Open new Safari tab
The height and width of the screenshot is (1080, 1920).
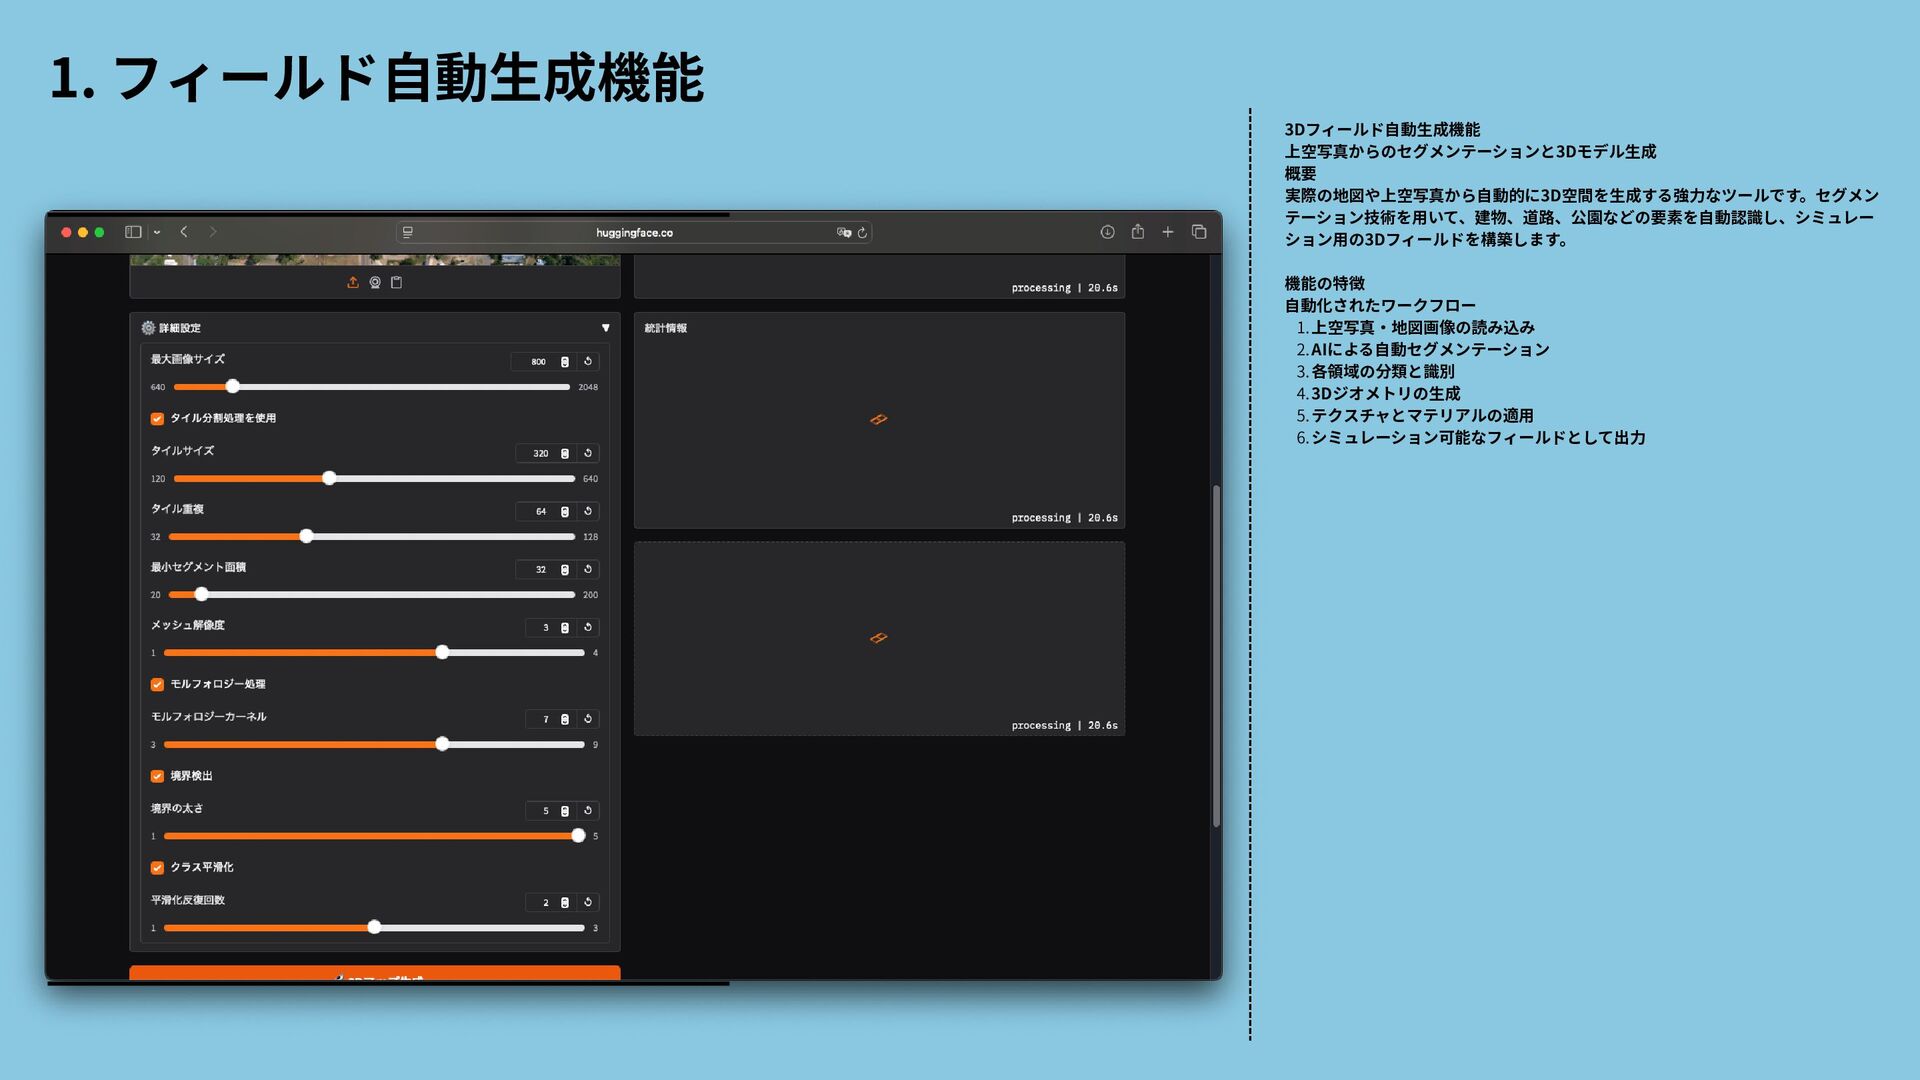pyautogui.click(x=1167, y=232)
